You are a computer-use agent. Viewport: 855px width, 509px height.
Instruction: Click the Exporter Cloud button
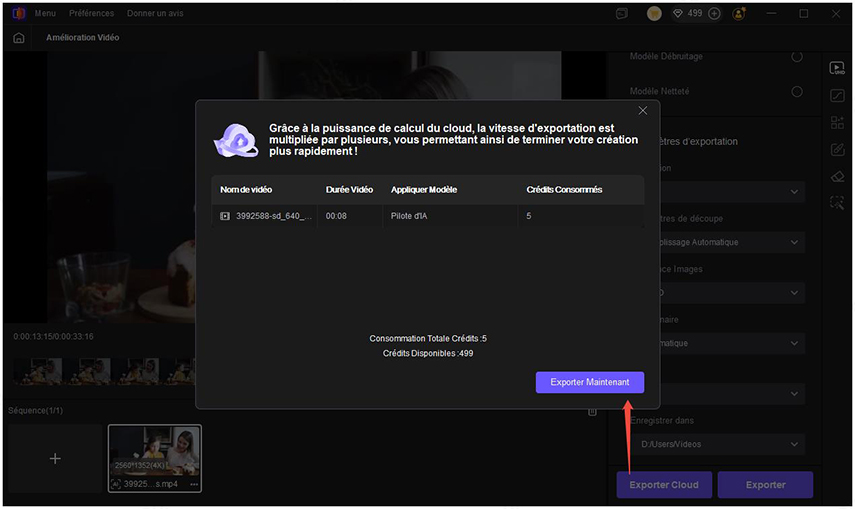(664, 484)
